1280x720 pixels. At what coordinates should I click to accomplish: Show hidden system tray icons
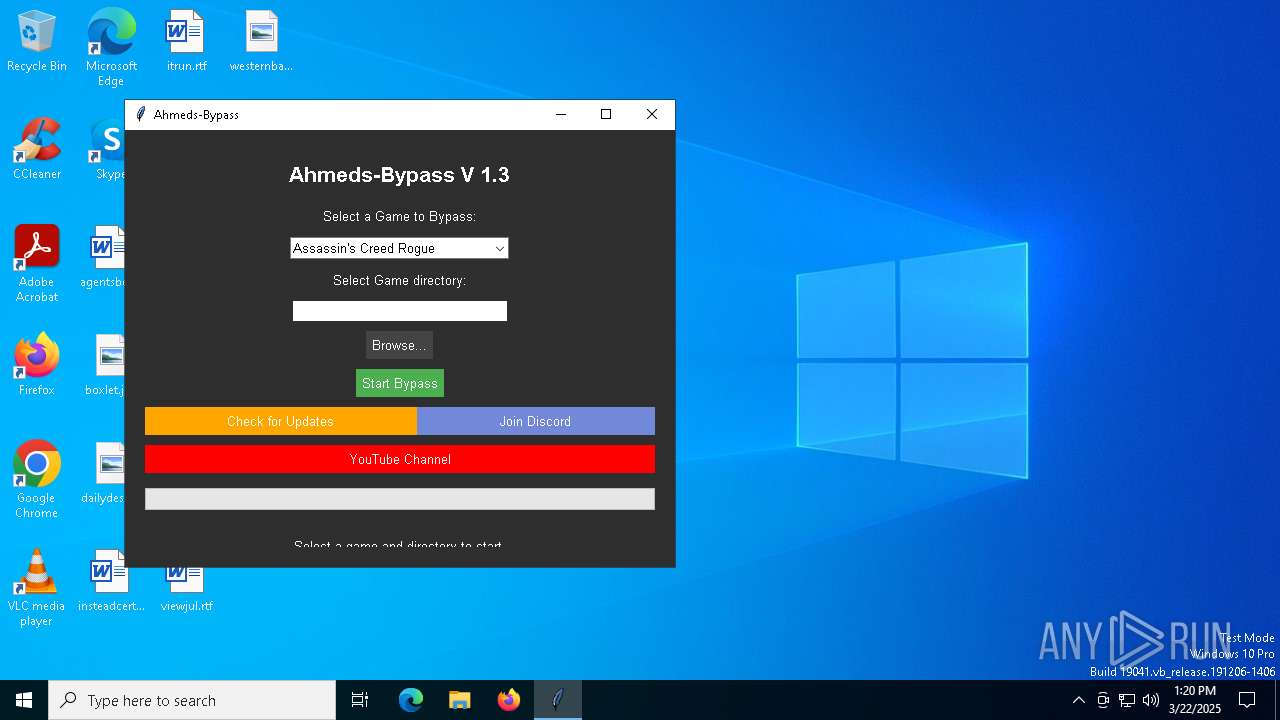[x=1078, y=700]
